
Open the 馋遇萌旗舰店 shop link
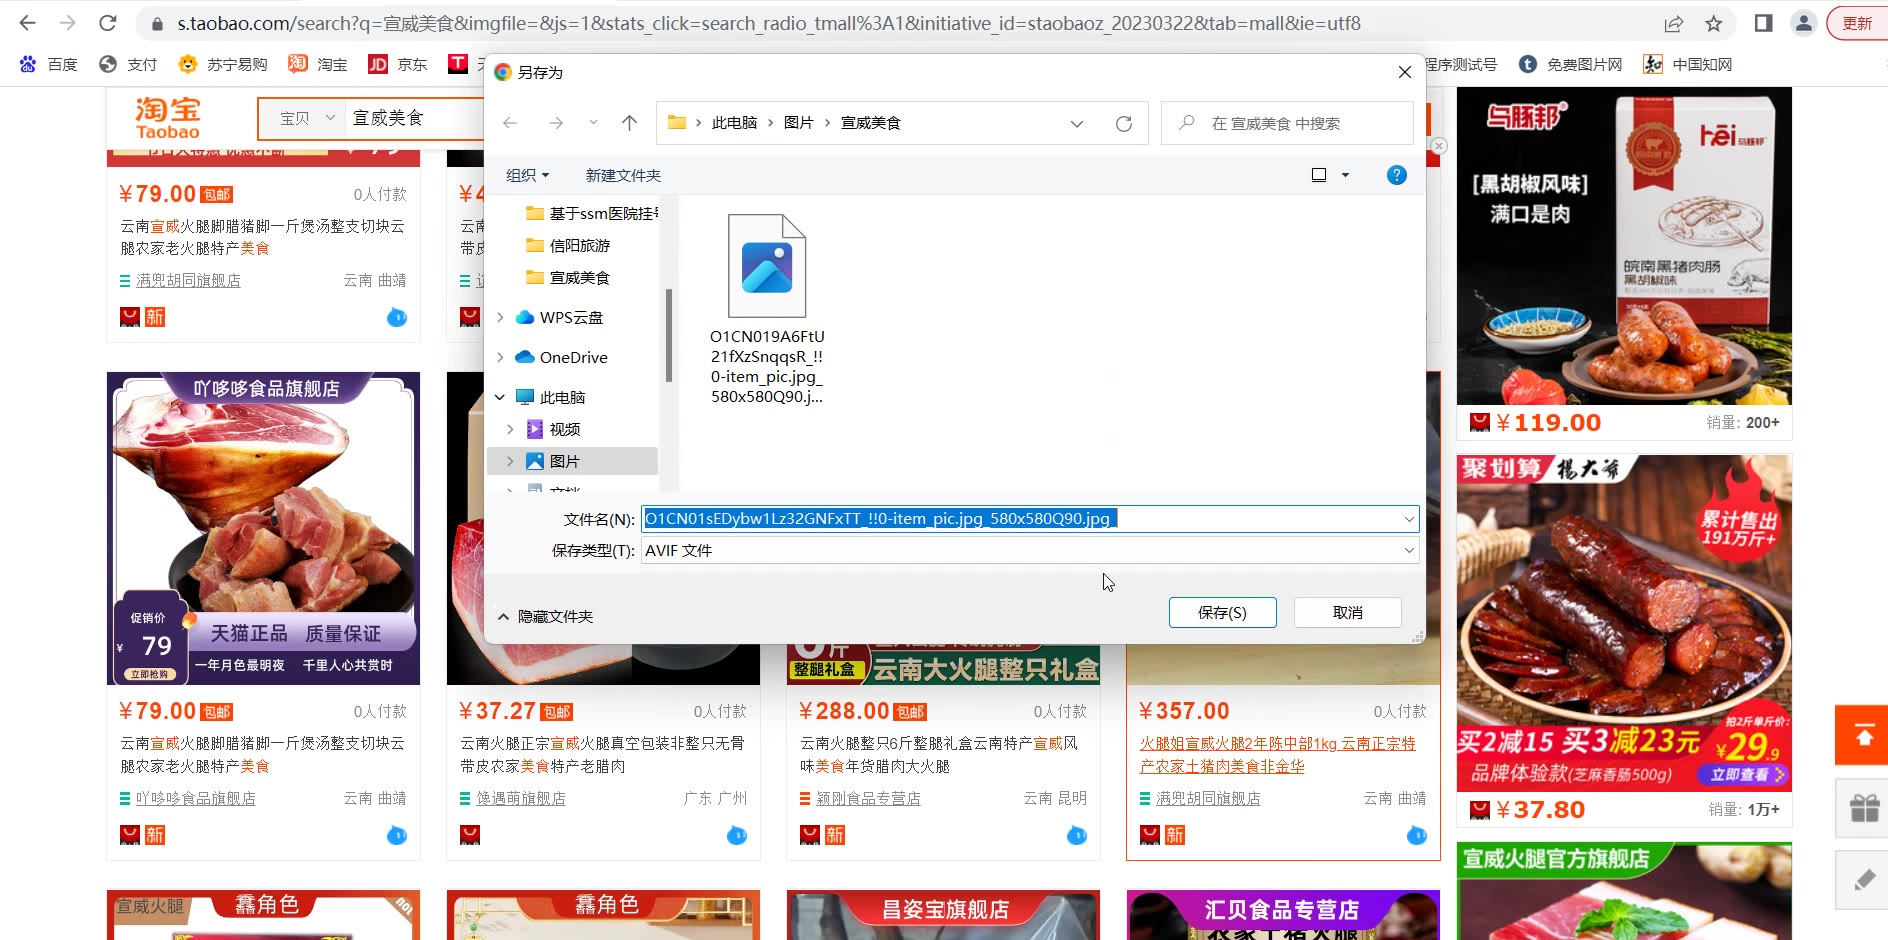point(521,799)
